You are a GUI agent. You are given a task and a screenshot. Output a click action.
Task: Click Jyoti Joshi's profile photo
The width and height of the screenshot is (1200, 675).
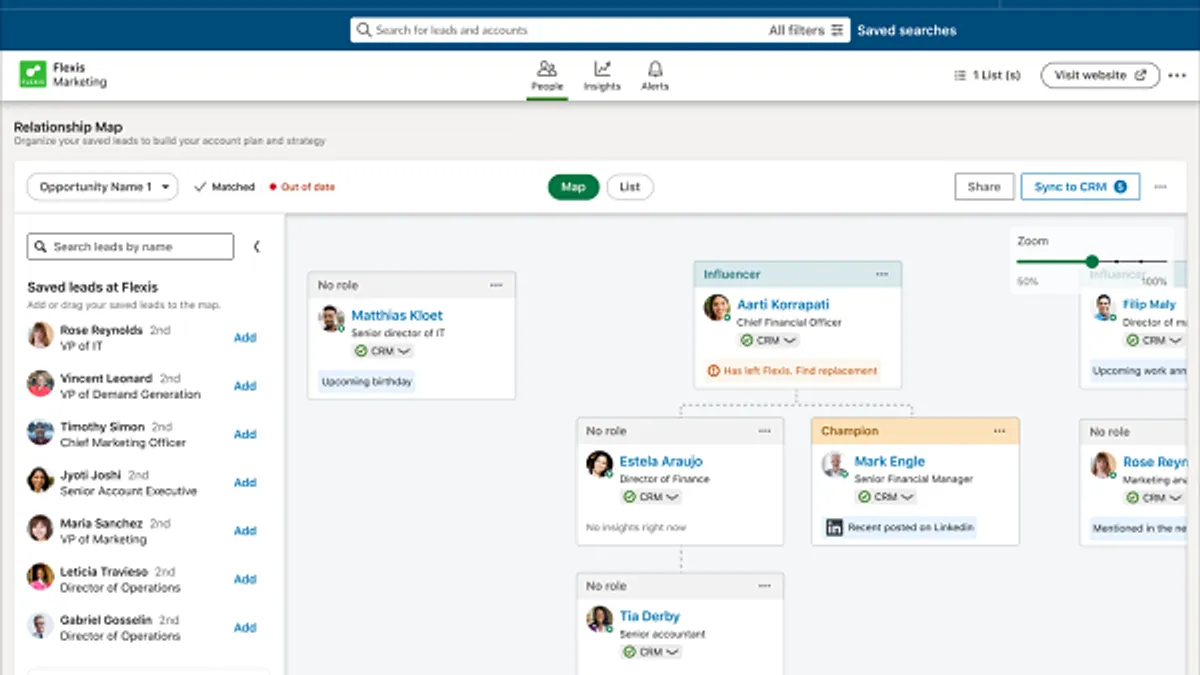click(x=40, y=481)
